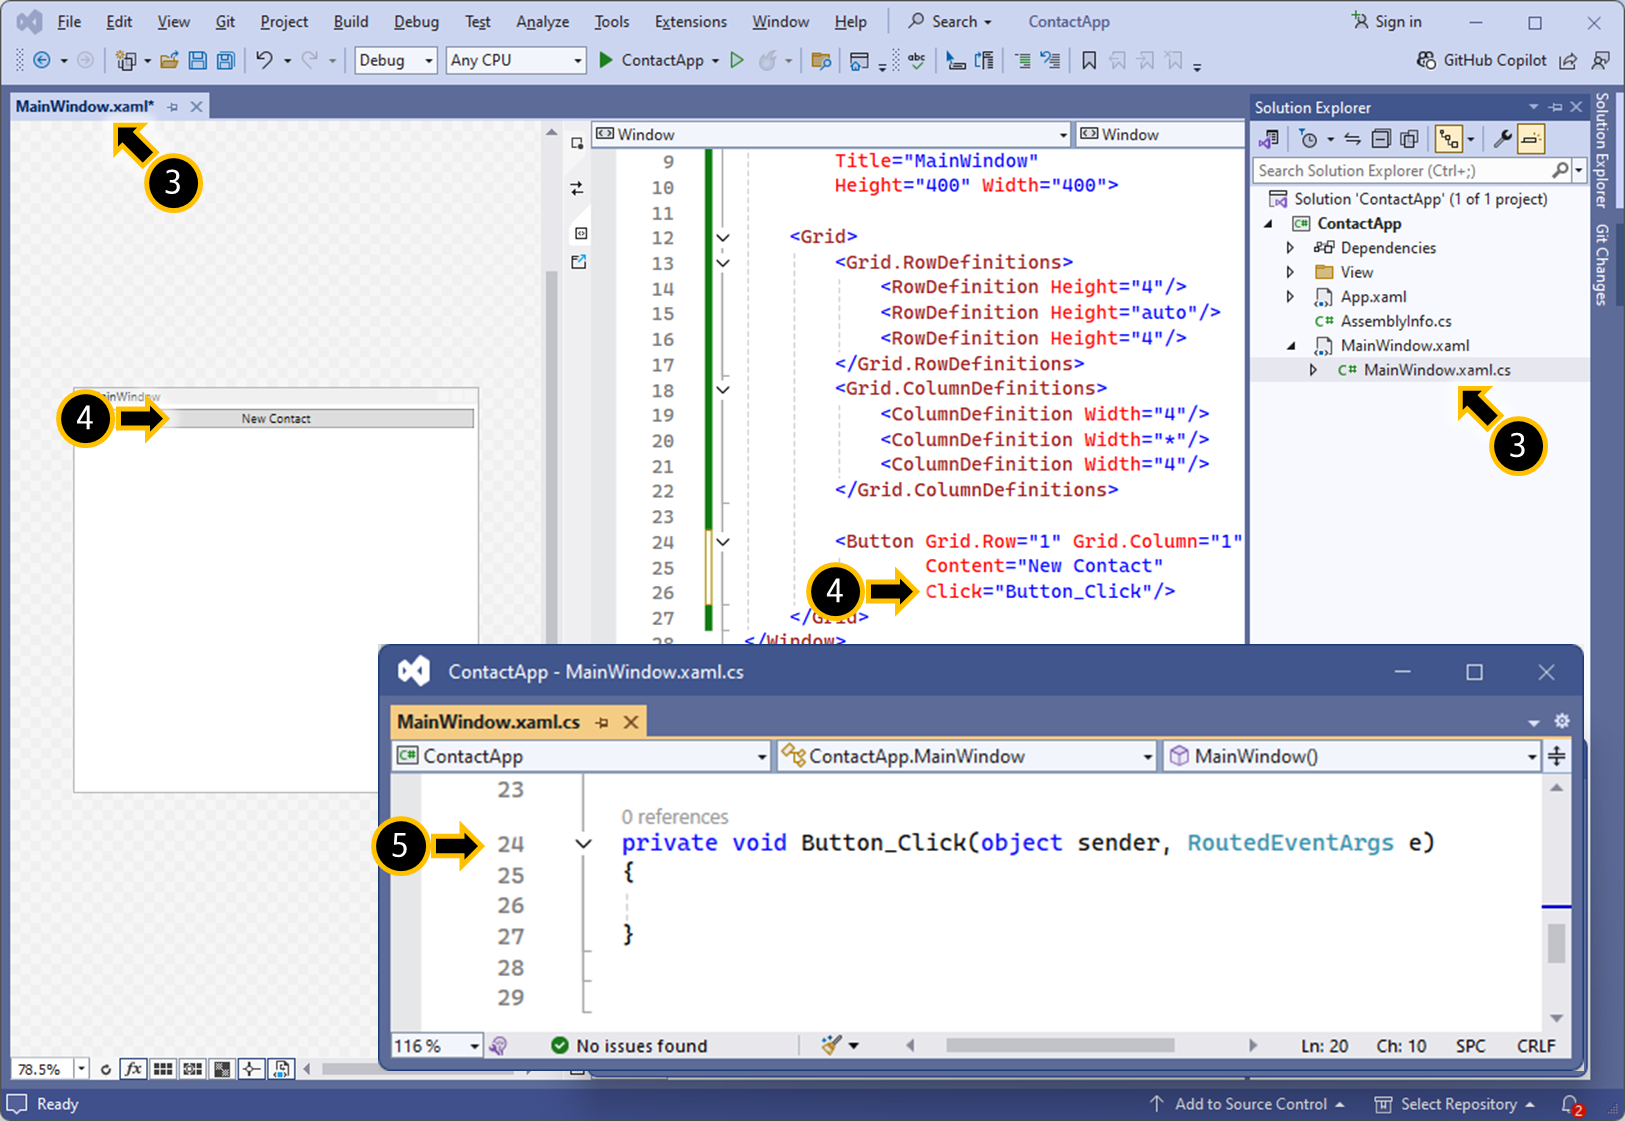Click the New Contact button in designer
This screenshot has width=1625, height=1121.
coord(275,419)
